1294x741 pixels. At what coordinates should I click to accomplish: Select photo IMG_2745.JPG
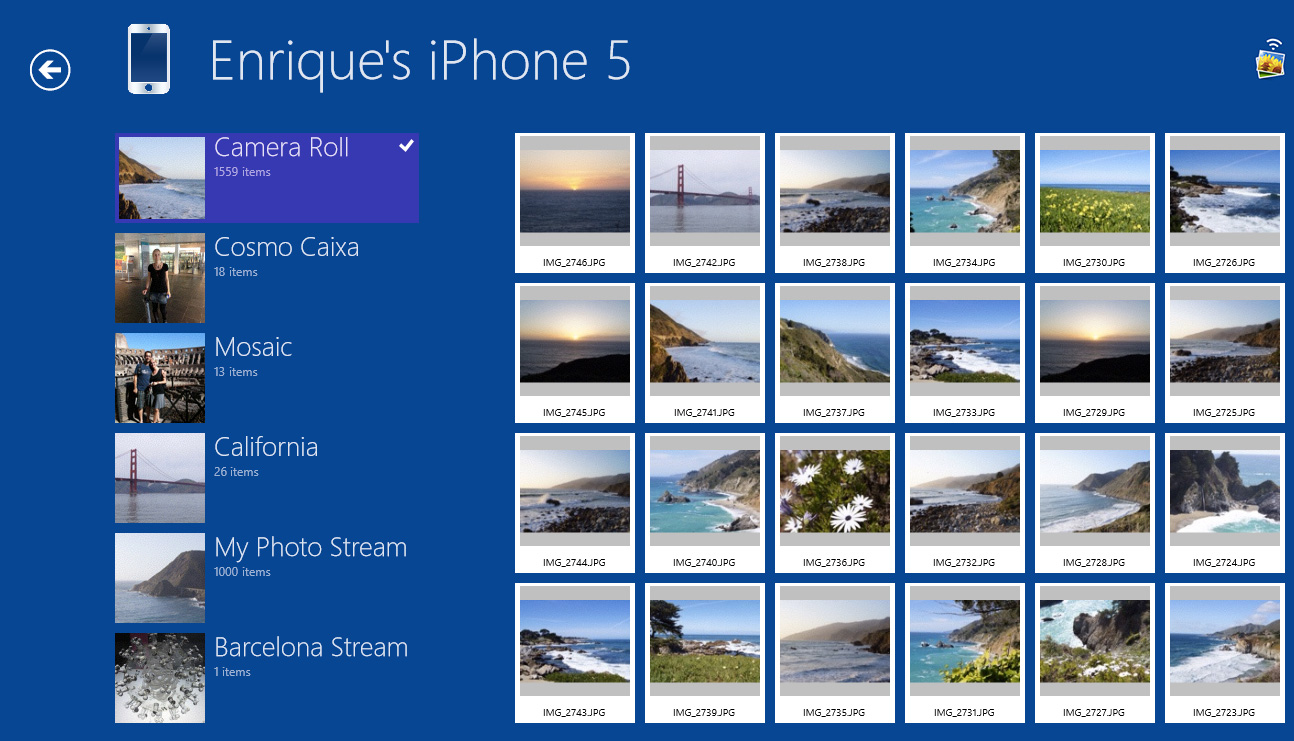pyautogui.click(x=575, y=353)
